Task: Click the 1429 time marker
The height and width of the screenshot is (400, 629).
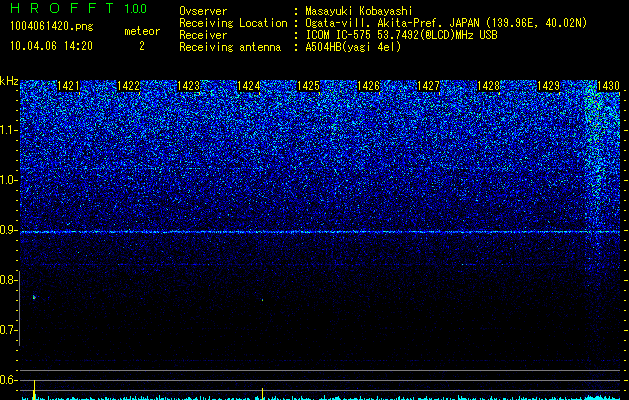Action: tap(548, 86)
